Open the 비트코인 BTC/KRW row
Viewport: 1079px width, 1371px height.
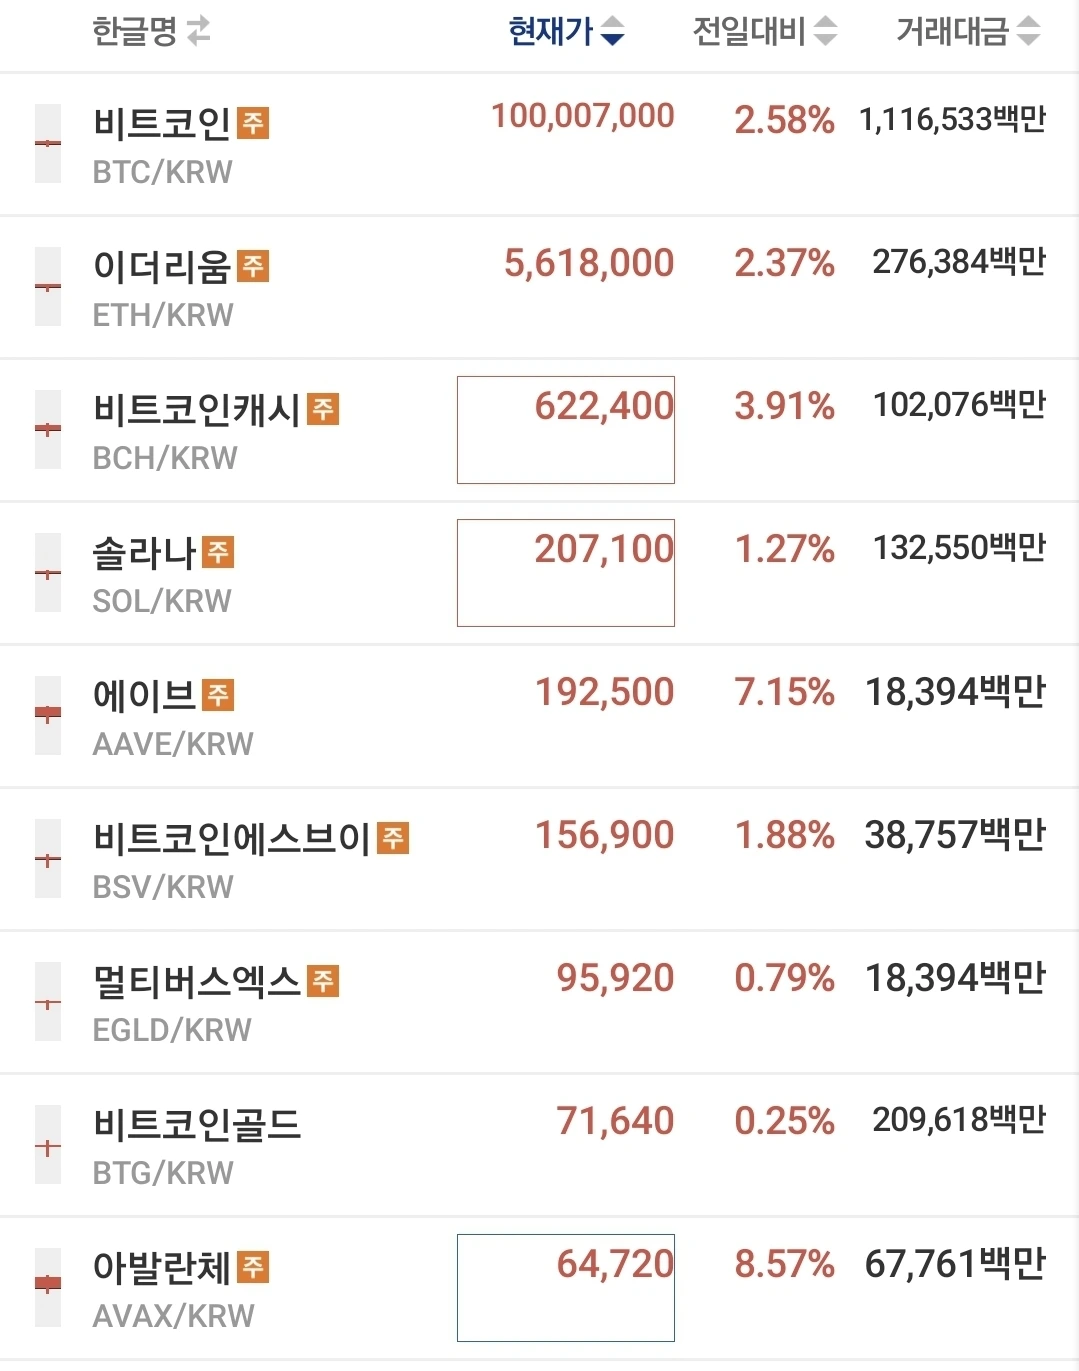539,144
